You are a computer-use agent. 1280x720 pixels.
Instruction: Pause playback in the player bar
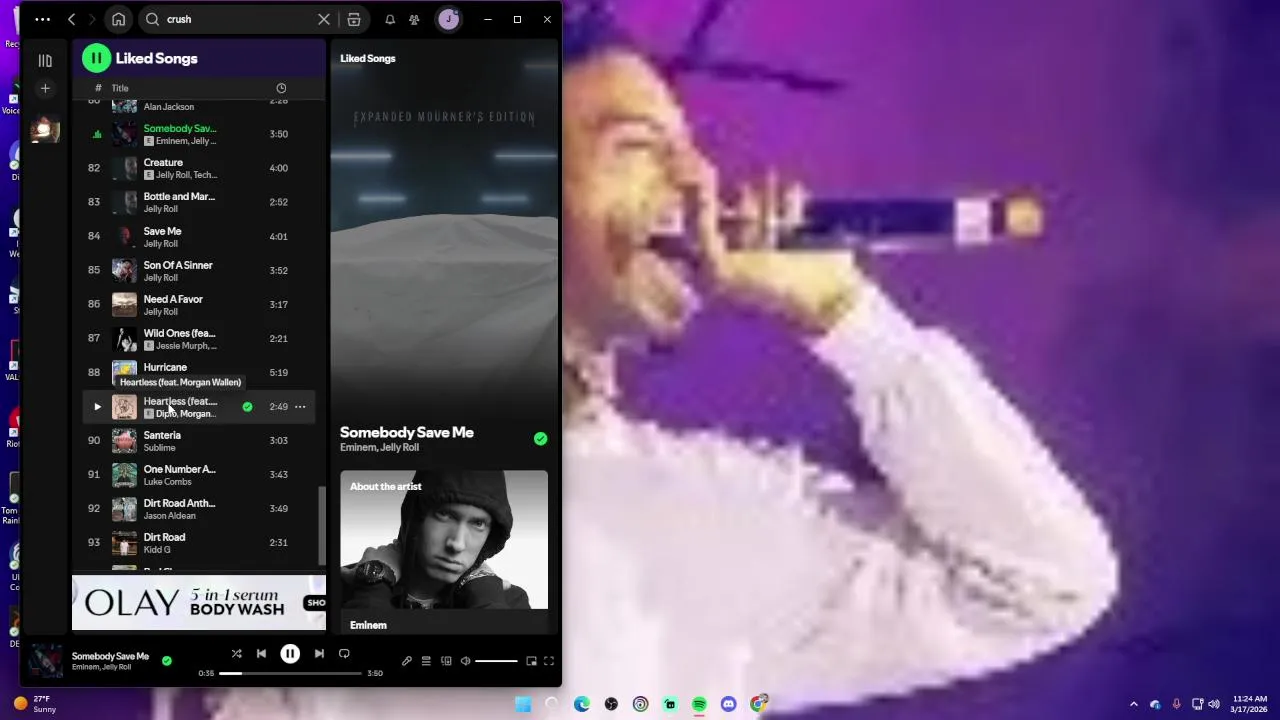[x=290, y=654]
